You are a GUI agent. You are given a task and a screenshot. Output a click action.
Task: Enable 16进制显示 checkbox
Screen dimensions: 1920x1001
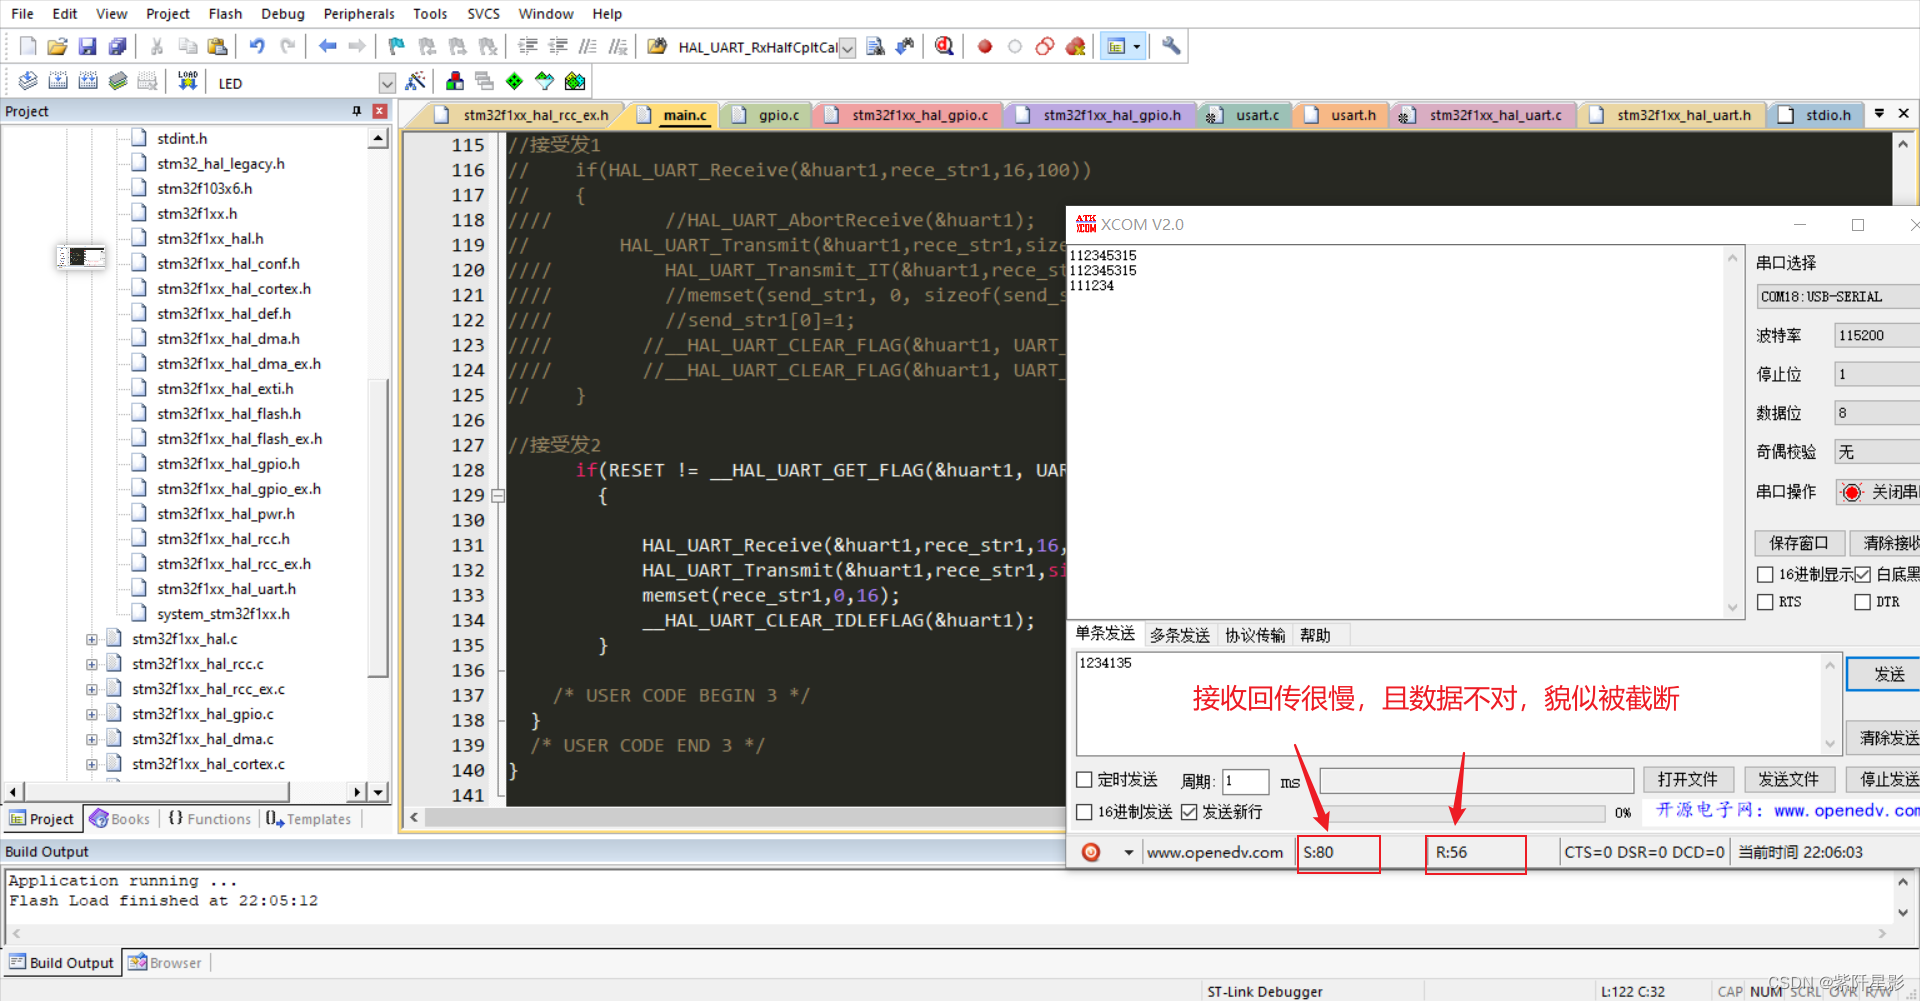point(1765,574)
